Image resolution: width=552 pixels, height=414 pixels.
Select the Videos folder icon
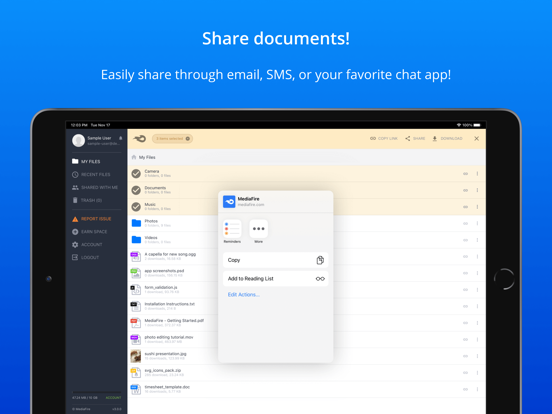pyautogui.click(x=136, y=239)
